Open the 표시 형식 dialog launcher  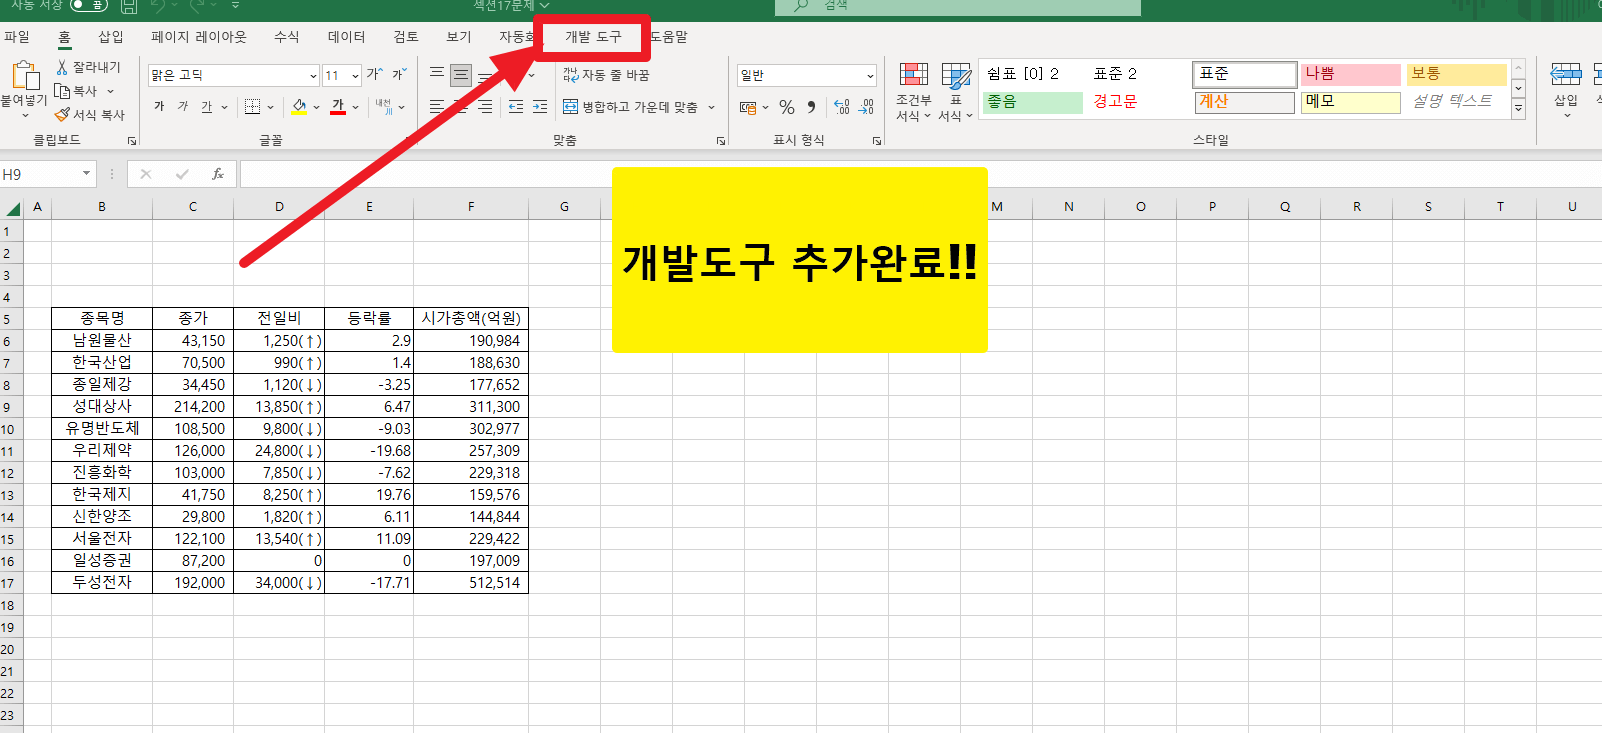point(877,141)
